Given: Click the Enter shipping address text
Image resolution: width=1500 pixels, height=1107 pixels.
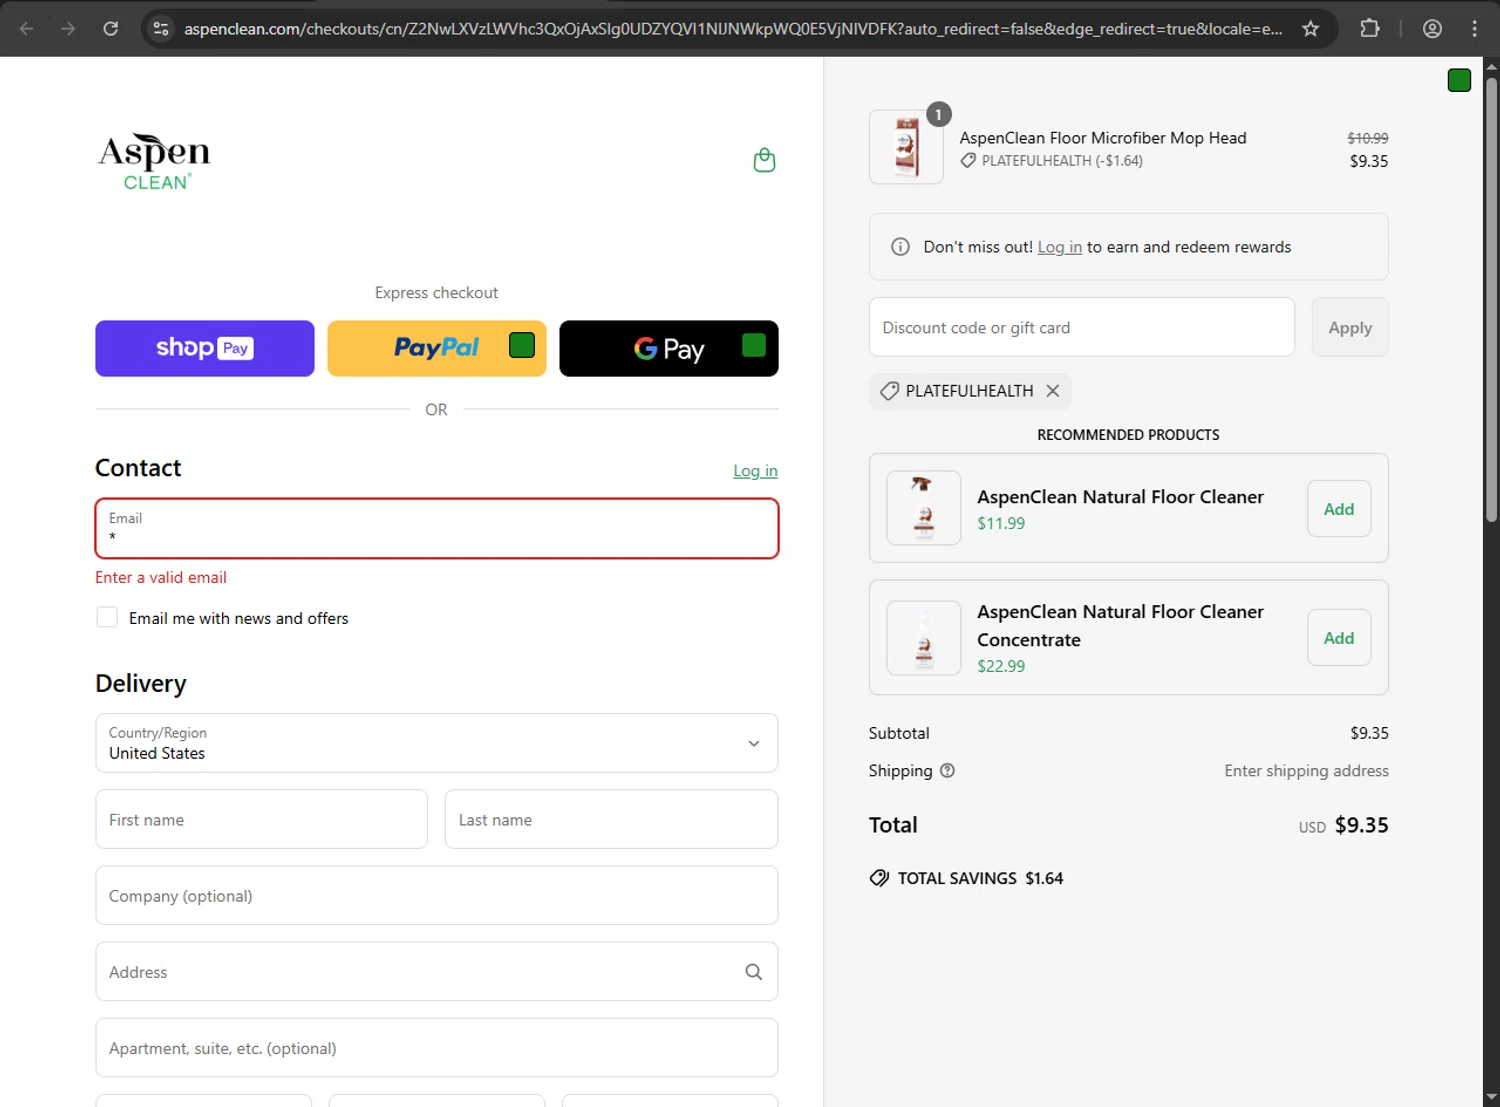Looking at the screenshot, I should coord(1306,771).
